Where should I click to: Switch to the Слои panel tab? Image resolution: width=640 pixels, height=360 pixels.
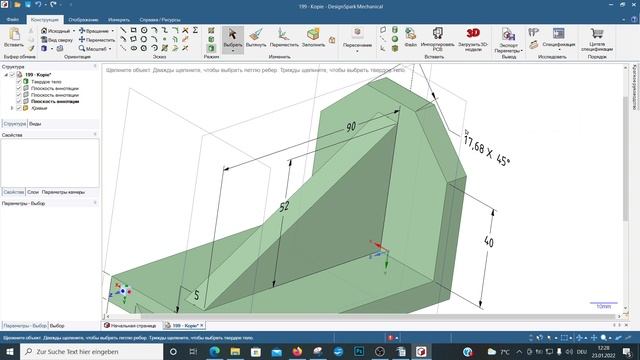33,192
